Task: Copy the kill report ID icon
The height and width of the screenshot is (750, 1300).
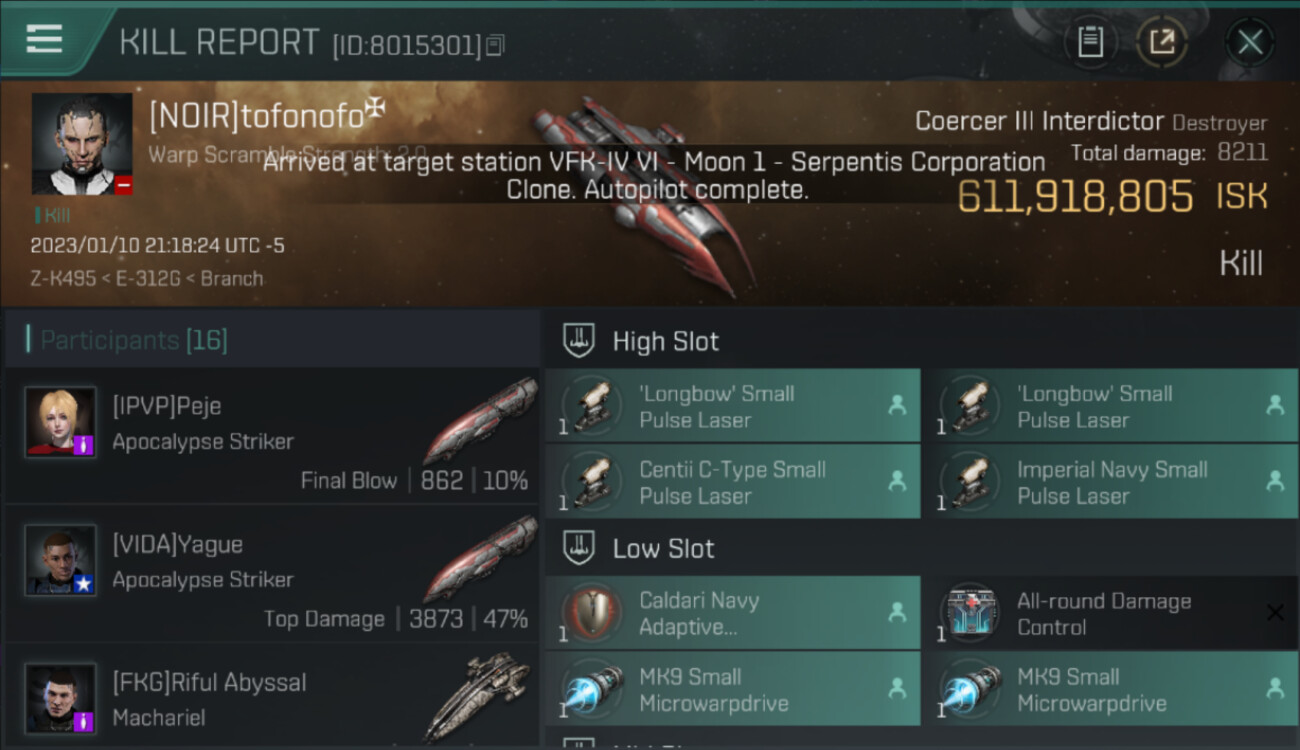Action: pos(495,45)
